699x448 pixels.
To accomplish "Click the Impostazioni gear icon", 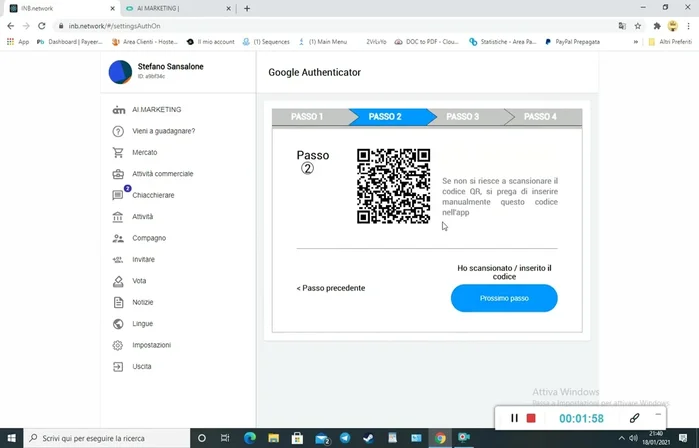I will click(x=118, y=345).
